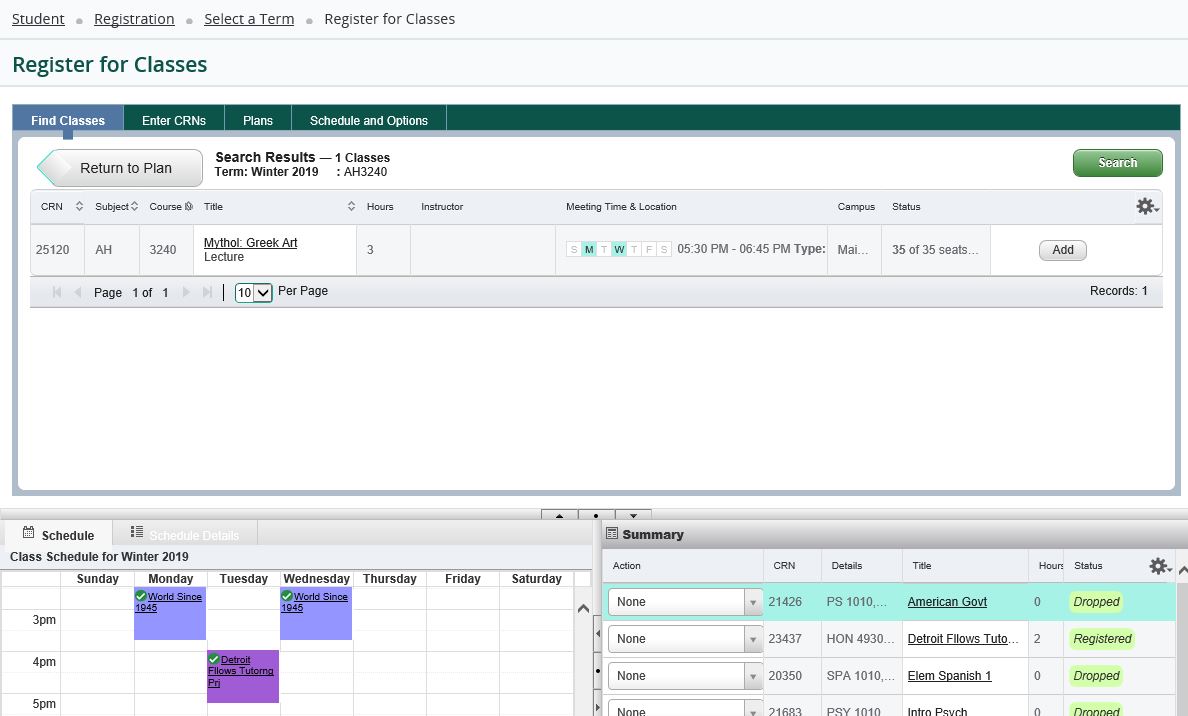Click 35 of 35 seats status
This screenshot has width=1188, height=716.
[935, 250]
